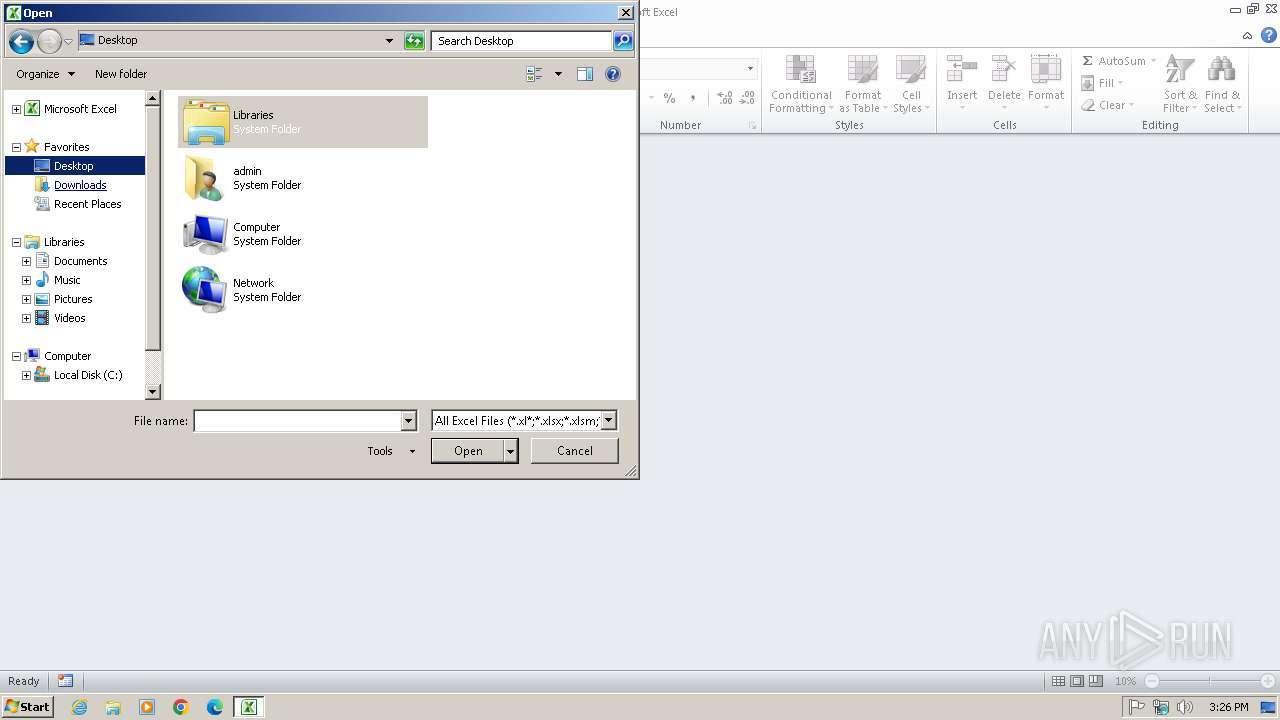Expand the Microsoft Excel tree node
Screen dimensions: 1280x720
click(16, 109)
